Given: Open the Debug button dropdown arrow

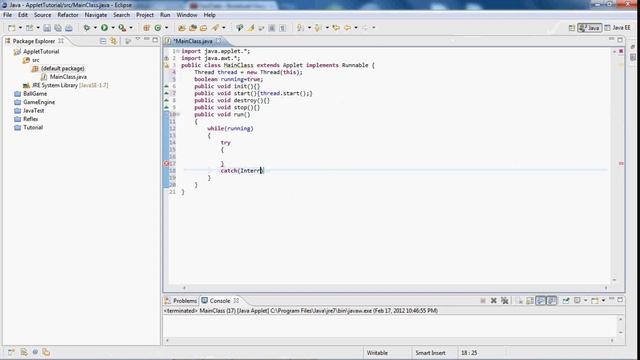Looking at the screenshot, I should (x=95, y=28).
